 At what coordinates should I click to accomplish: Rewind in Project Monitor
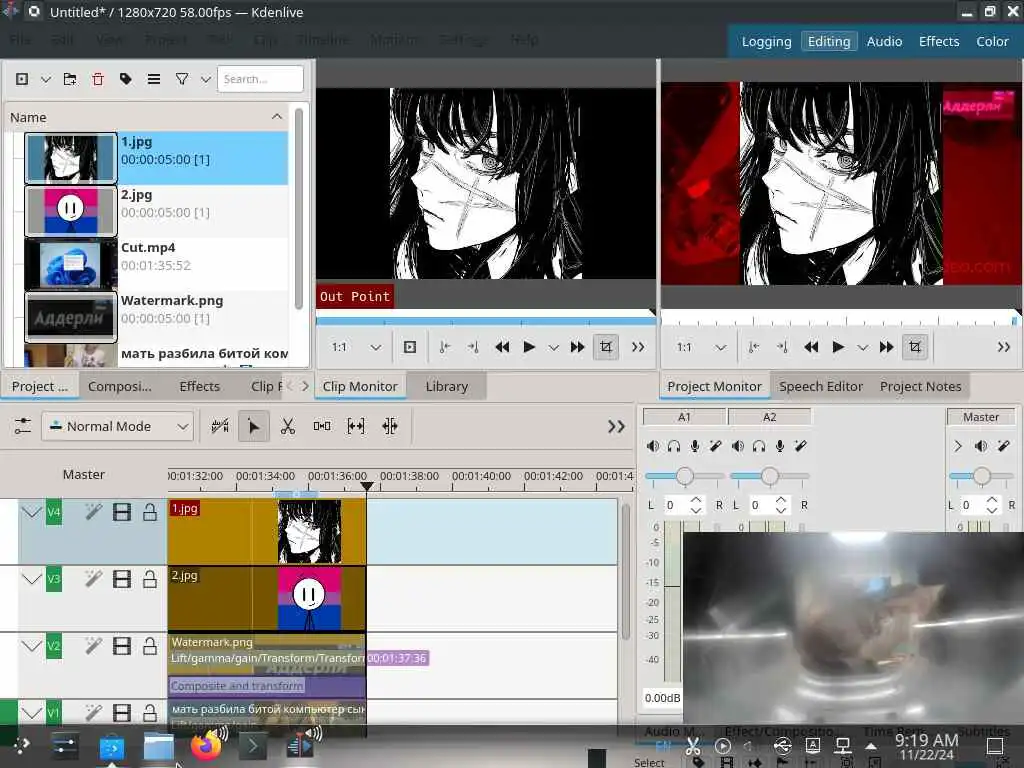click(x=810, y=347)
